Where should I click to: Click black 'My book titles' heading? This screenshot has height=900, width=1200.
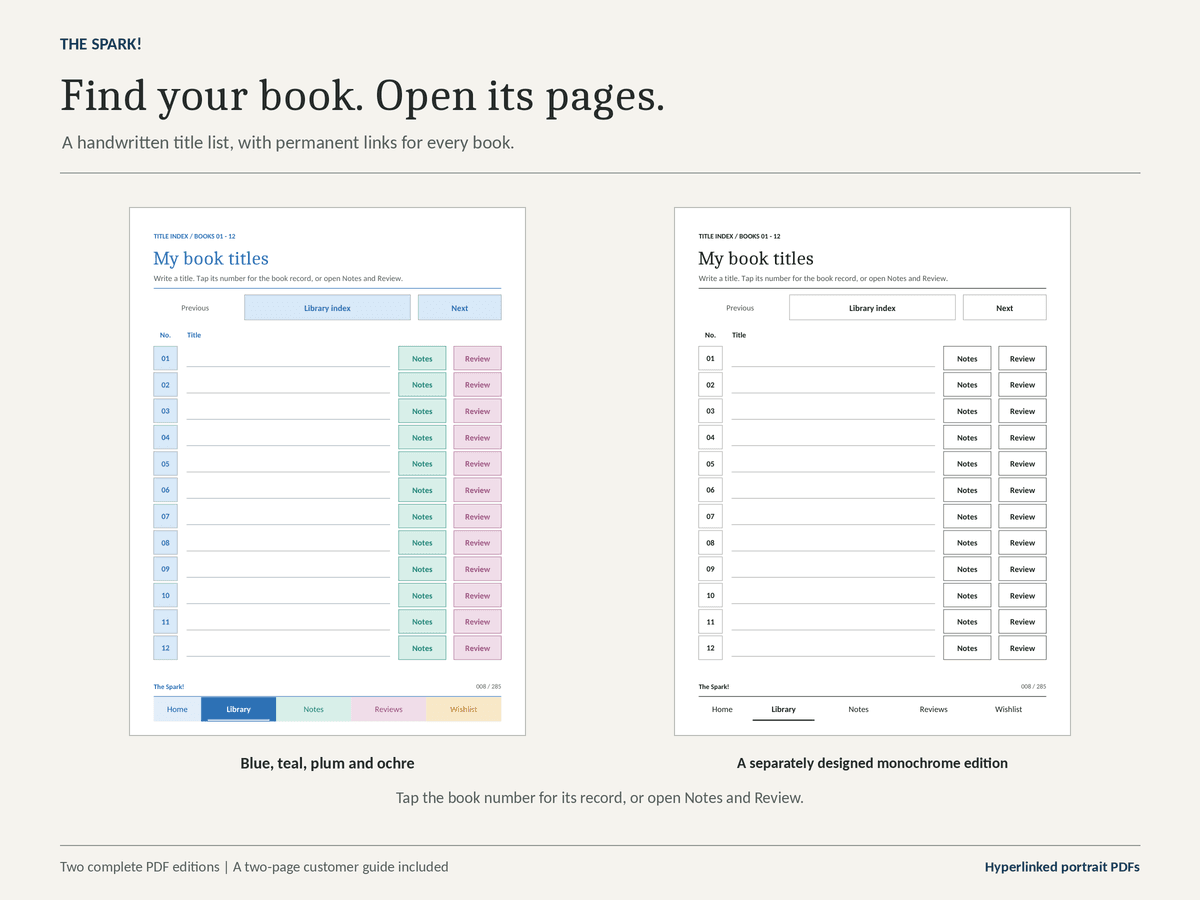click(756, 258)
